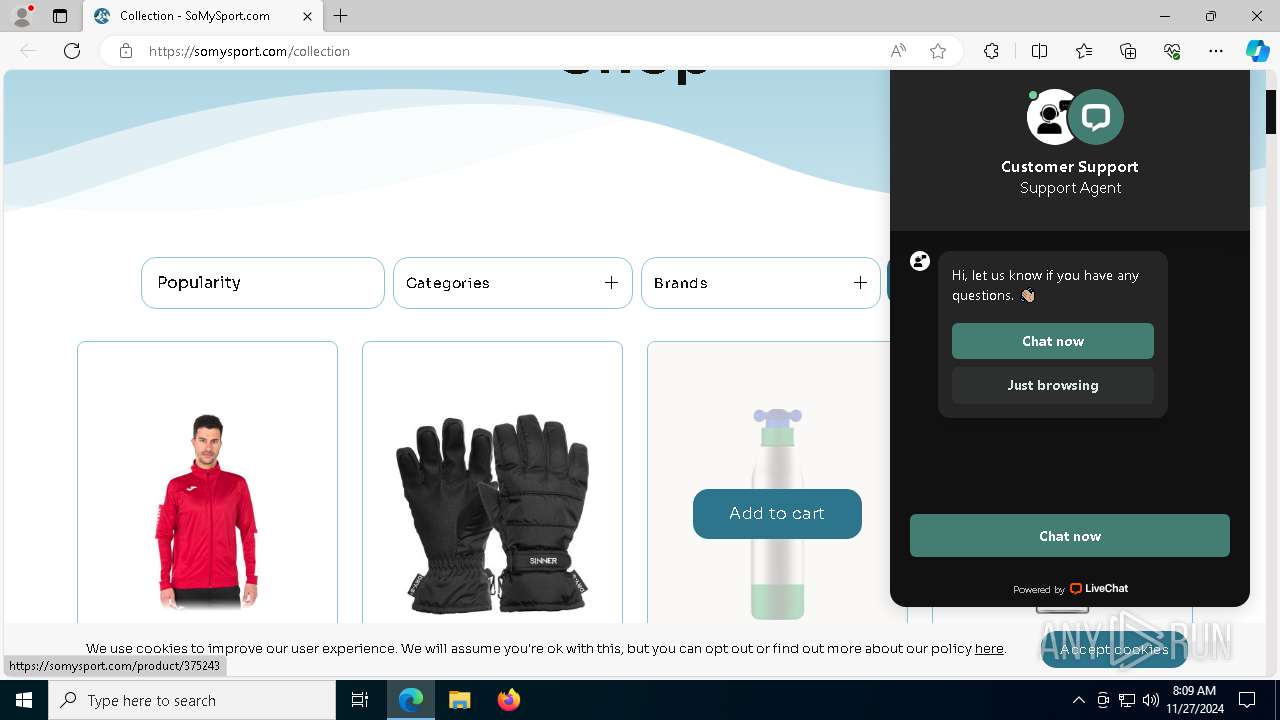Open browser Collections icon
The height and width of the screenshot is (720, 1280).
(1128, 51)
